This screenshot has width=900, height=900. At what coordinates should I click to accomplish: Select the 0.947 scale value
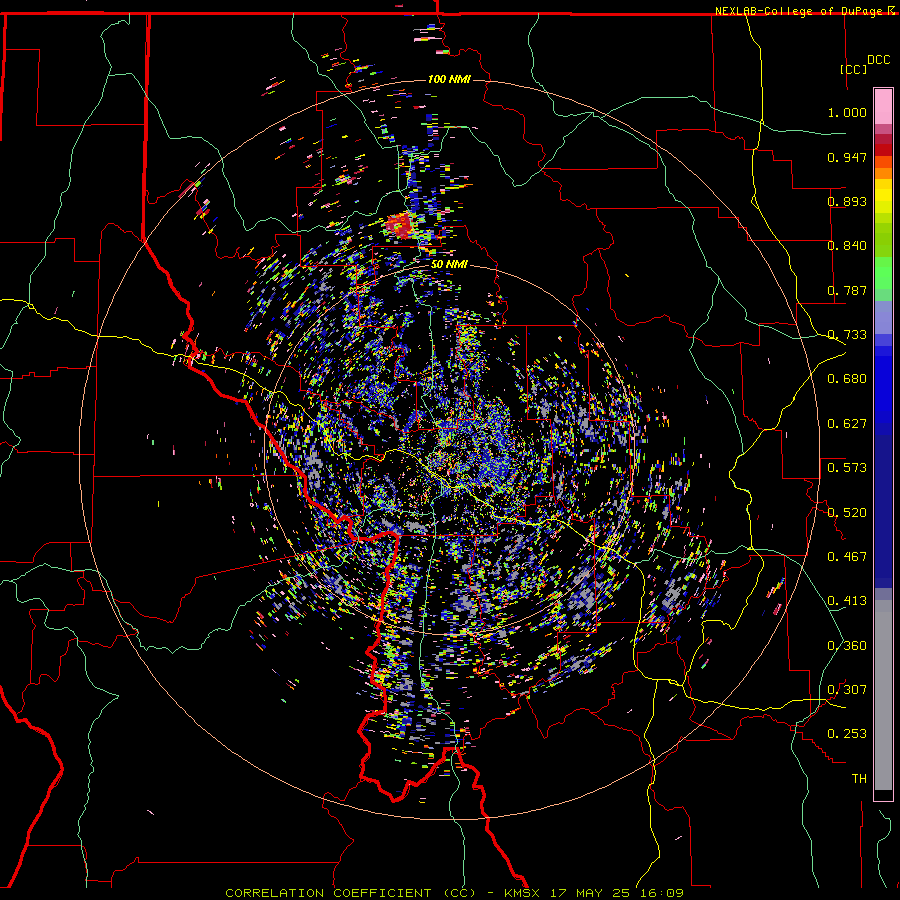click(847, 157)
